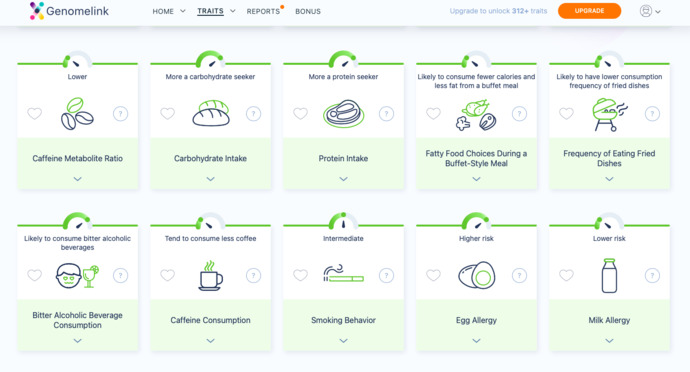Screen dimensions: 690x372
Task: Open help question mark for Carbohydrate Intake
Action: pos(253,114)
